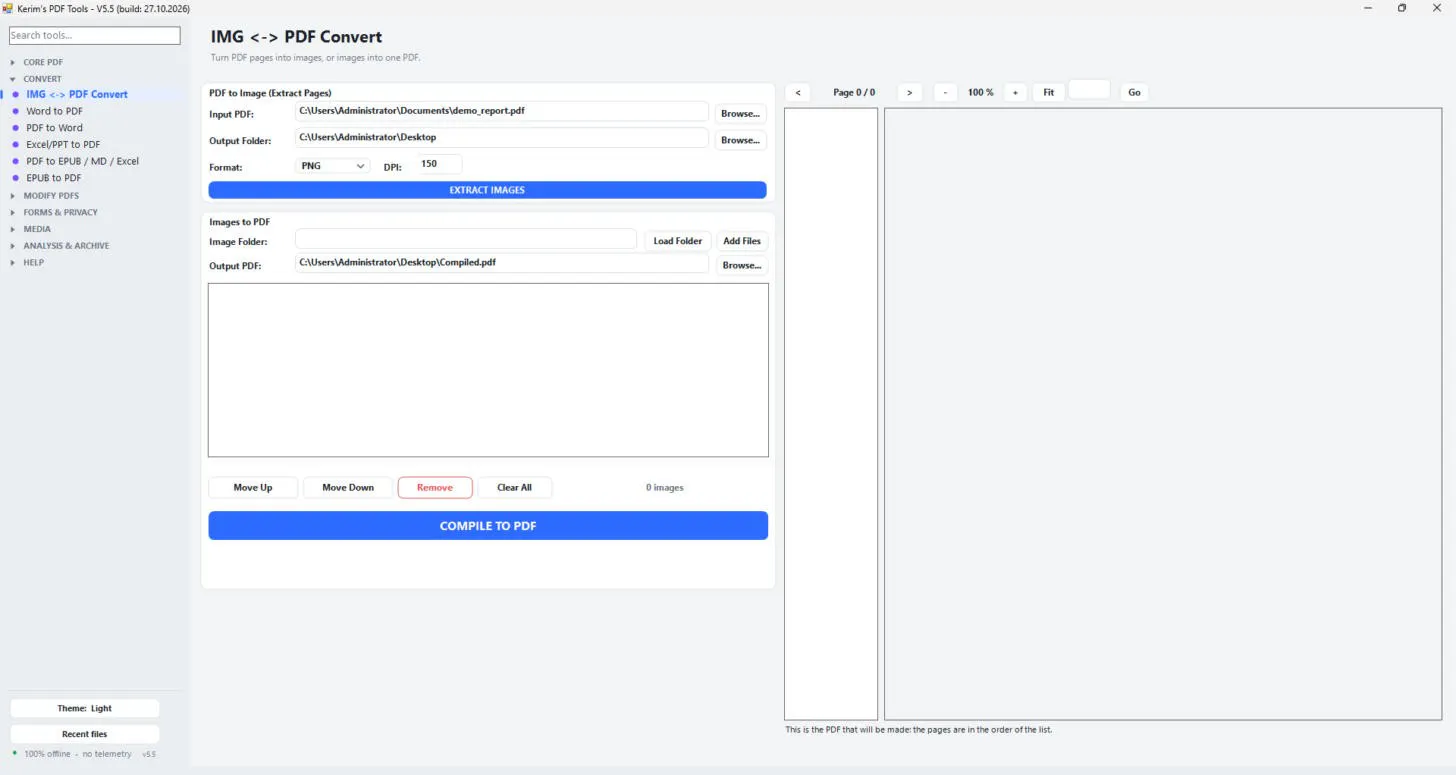
Task: Expand the CORE PDF category
Action: (x=42, y=62)
